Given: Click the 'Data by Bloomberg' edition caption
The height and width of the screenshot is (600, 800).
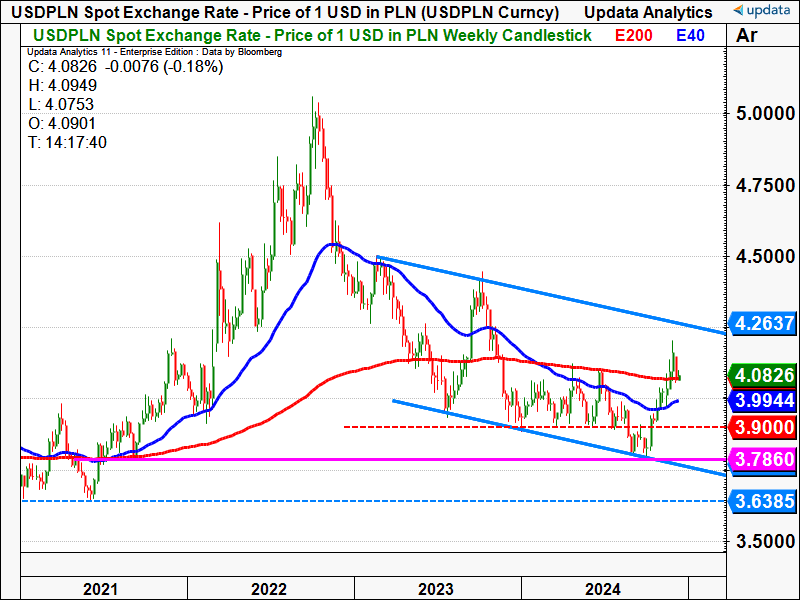Looking at the screenshot, I should pos(155,52).
